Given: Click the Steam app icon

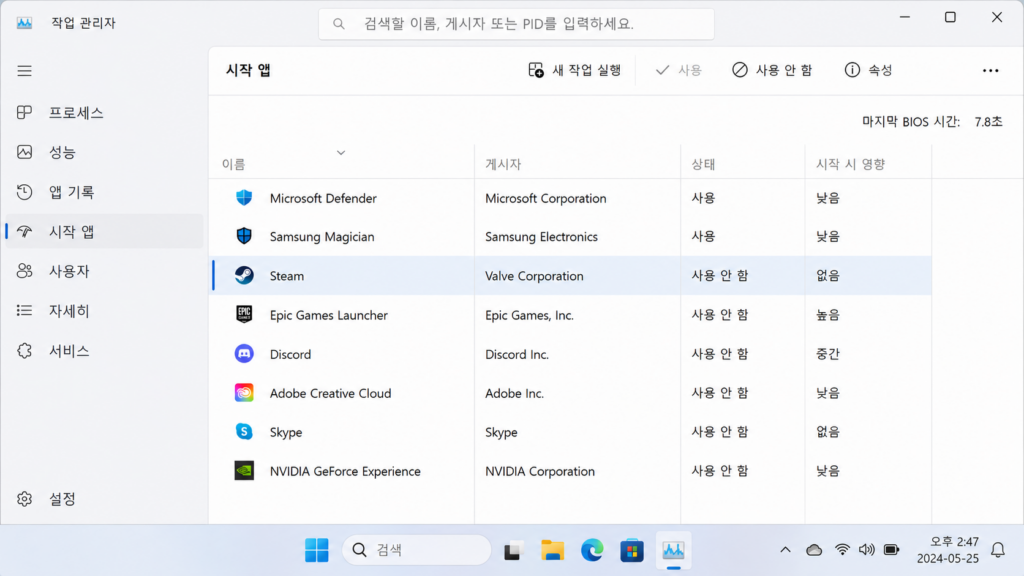Looking at the screenshot, I should pos(244,276).
